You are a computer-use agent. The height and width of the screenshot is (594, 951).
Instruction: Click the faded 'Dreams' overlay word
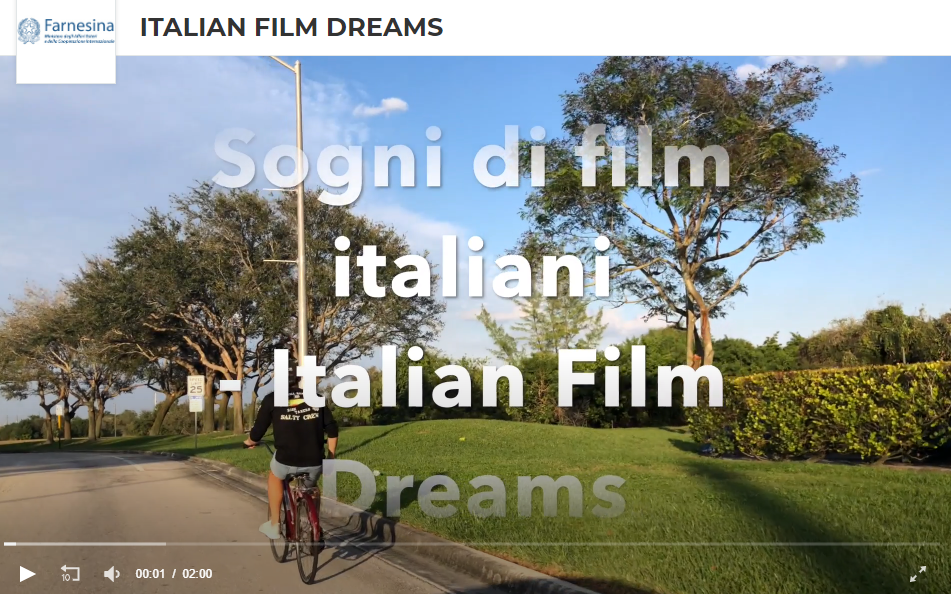pyautogui.click(x=473, y=488)
